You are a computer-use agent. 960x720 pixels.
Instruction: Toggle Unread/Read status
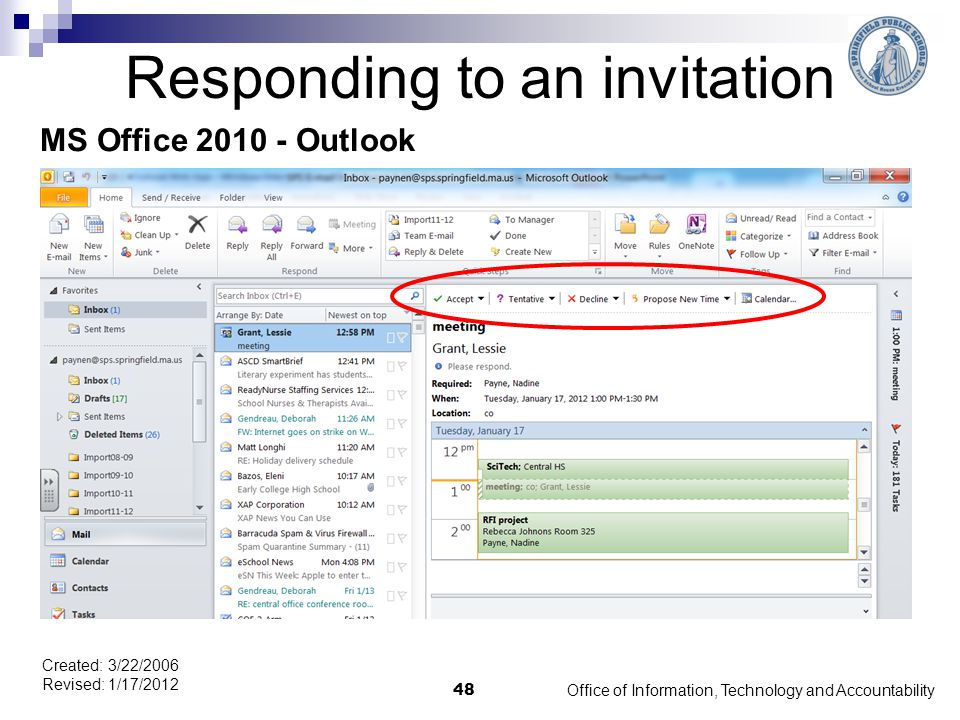point(761,218)
